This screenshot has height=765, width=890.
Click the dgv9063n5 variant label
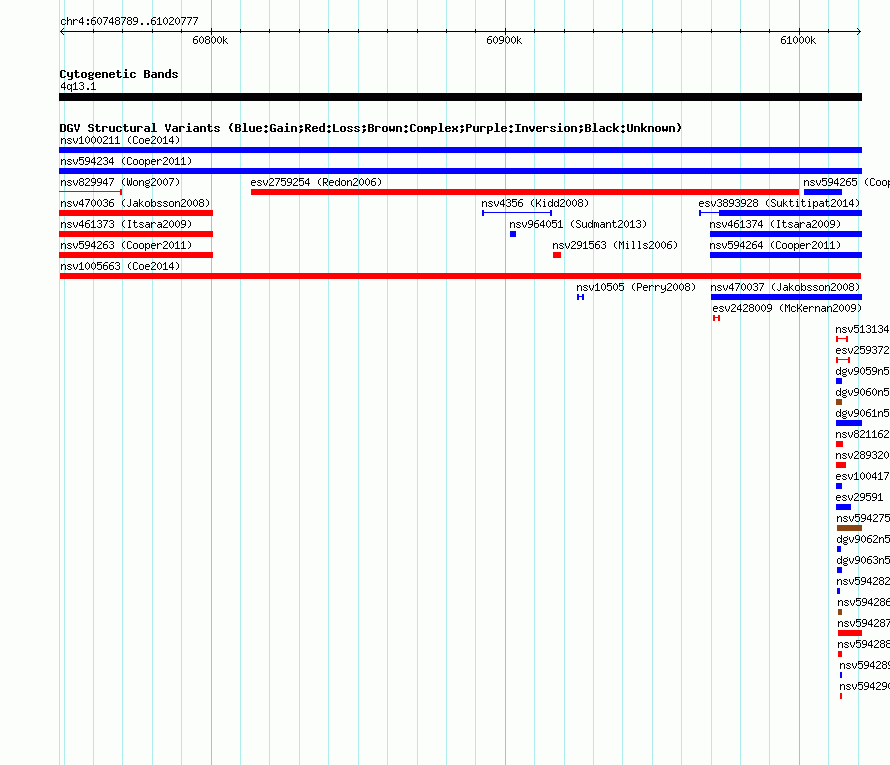[863, 560]
